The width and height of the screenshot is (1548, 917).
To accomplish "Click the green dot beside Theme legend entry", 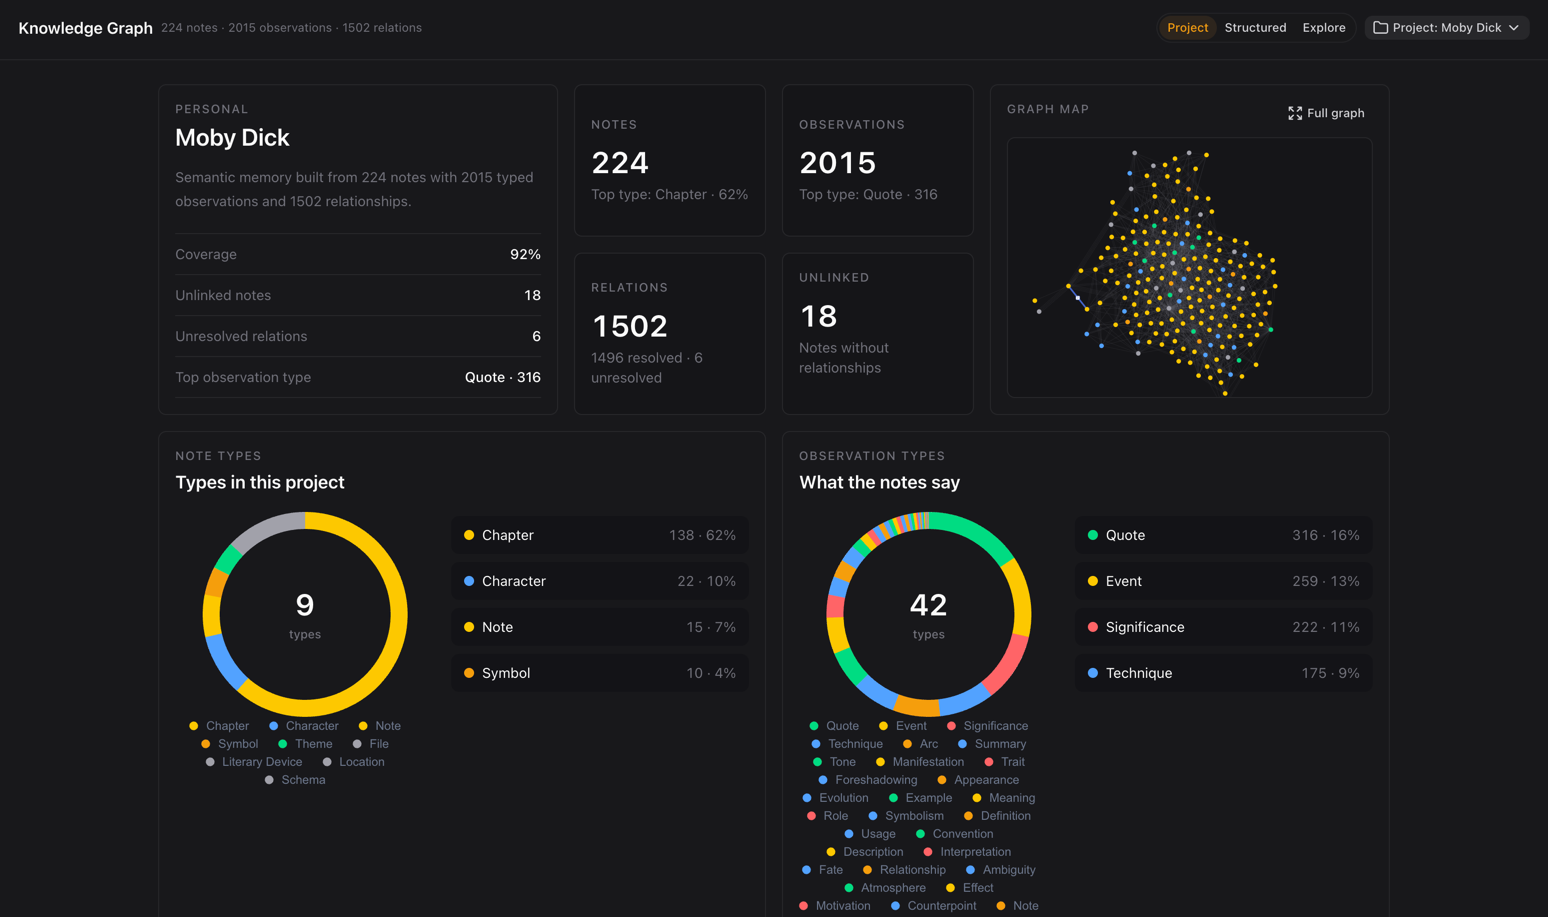I will pos(283,744).
